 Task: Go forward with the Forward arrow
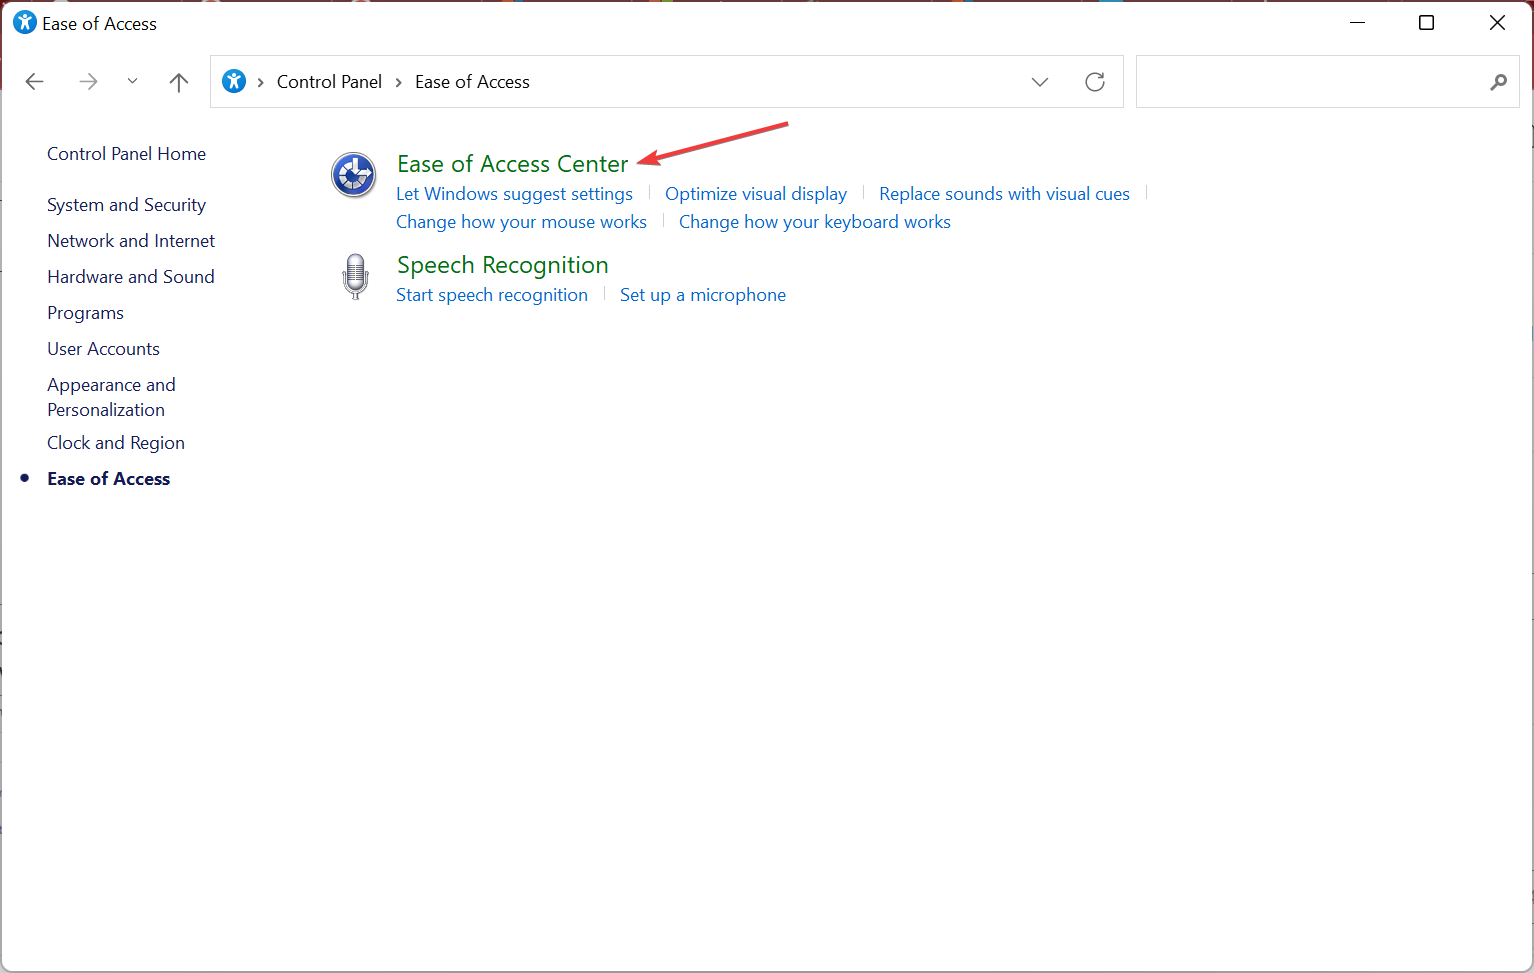point(88,82)
